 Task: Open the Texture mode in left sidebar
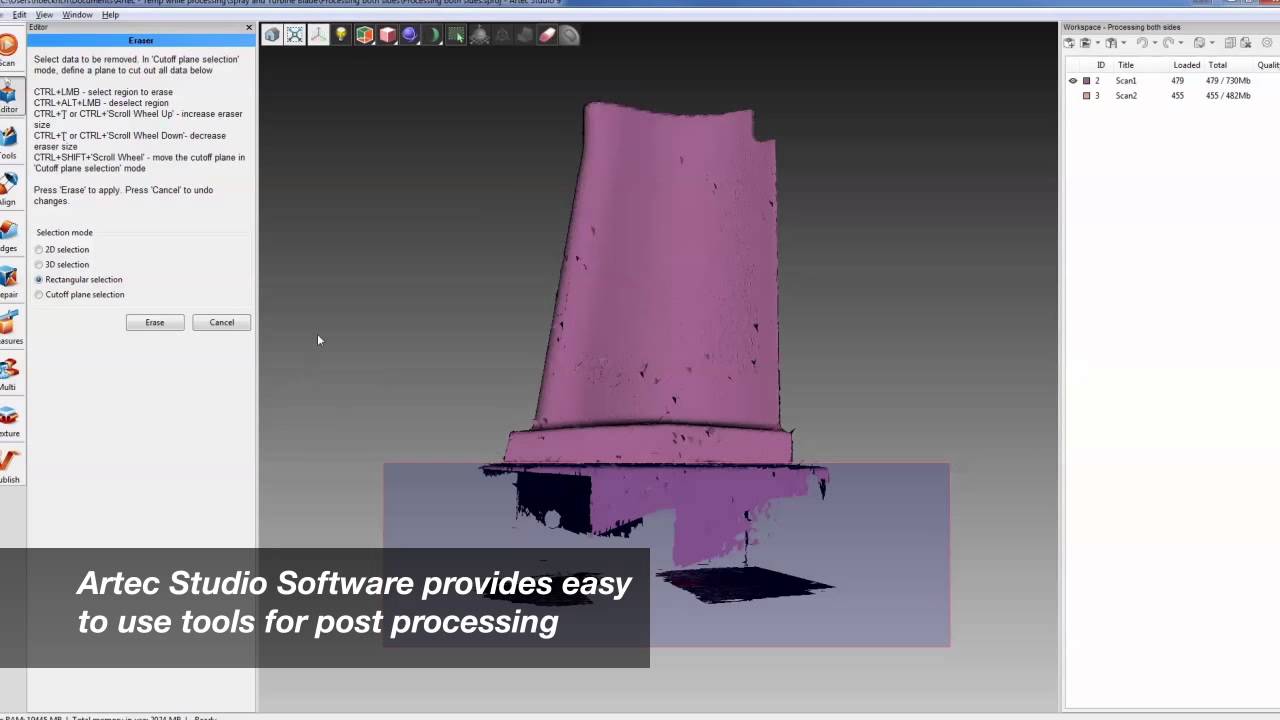[9, 421]
